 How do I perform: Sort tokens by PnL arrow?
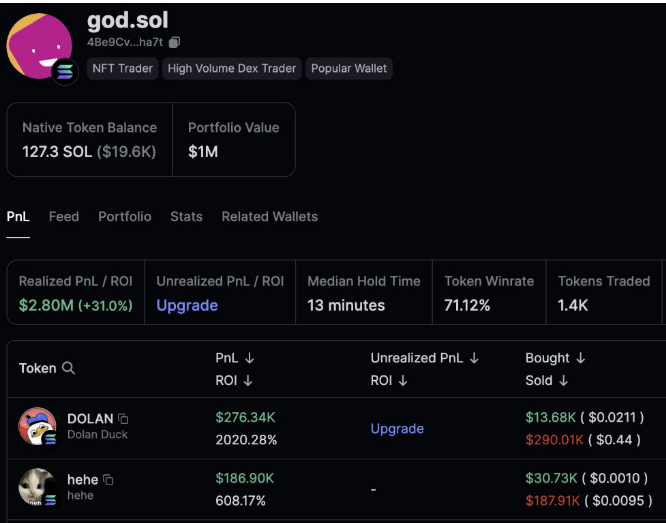click(248, 358)
